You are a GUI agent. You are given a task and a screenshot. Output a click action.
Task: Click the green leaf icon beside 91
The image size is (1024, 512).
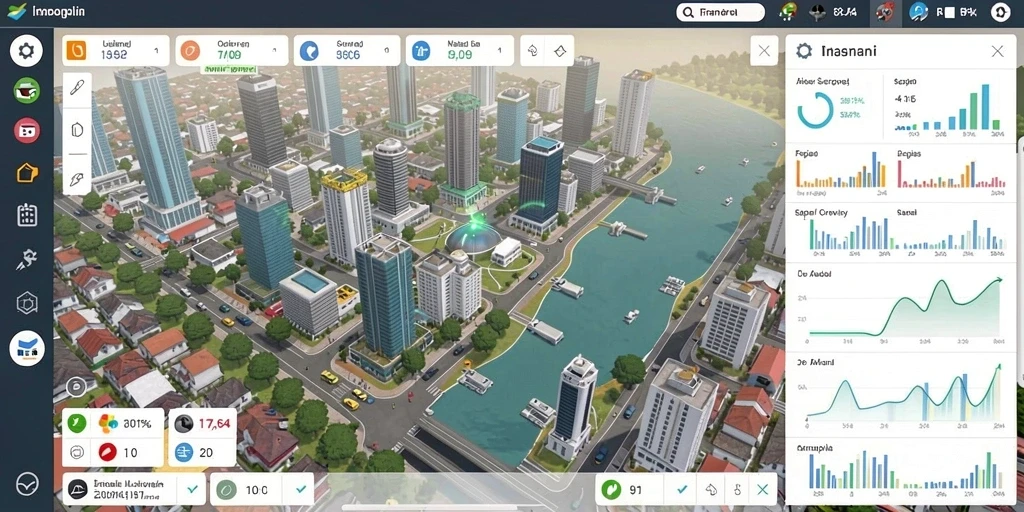click(612, 488)
